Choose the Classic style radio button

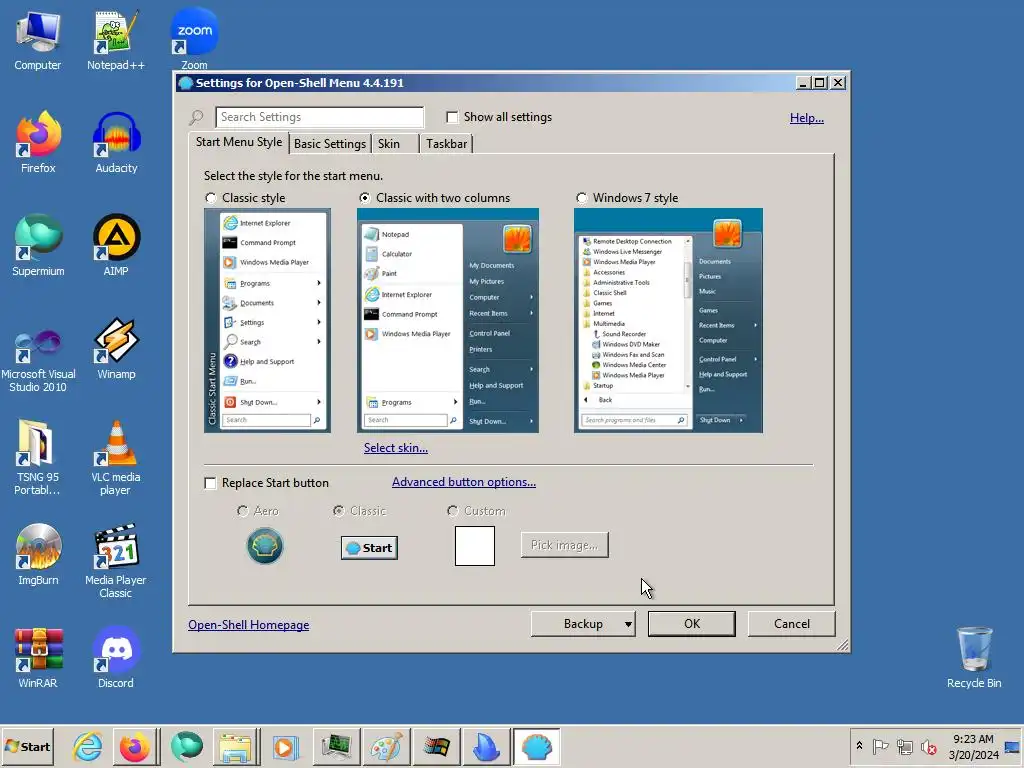click(x=211, y=198)
